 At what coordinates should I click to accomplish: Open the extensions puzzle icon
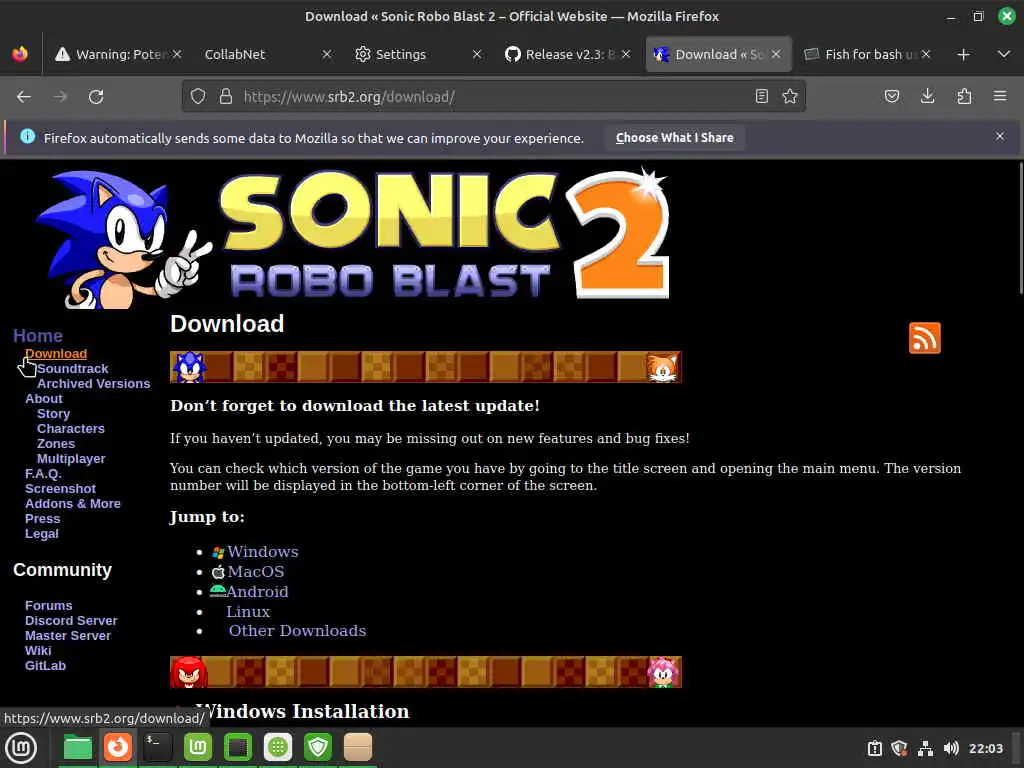coord(964,97)
